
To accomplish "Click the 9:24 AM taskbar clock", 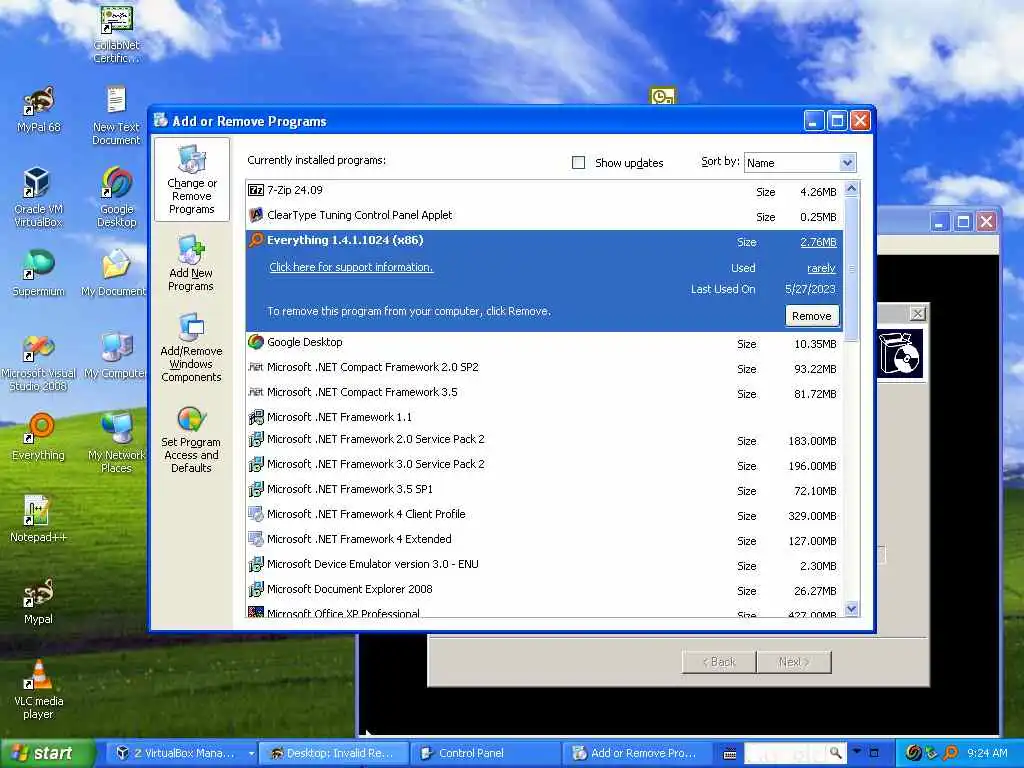I will pyautogui.click(x=987, y=753).
